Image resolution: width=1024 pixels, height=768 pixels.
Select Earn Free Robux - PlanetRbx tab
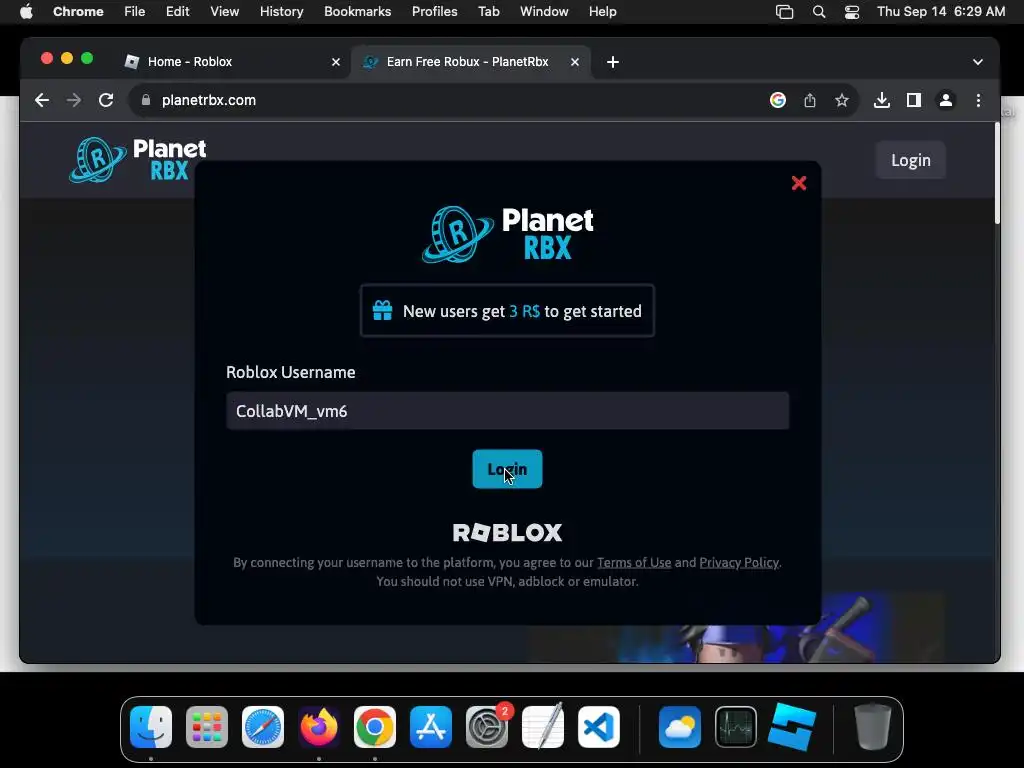click(470, 61)
